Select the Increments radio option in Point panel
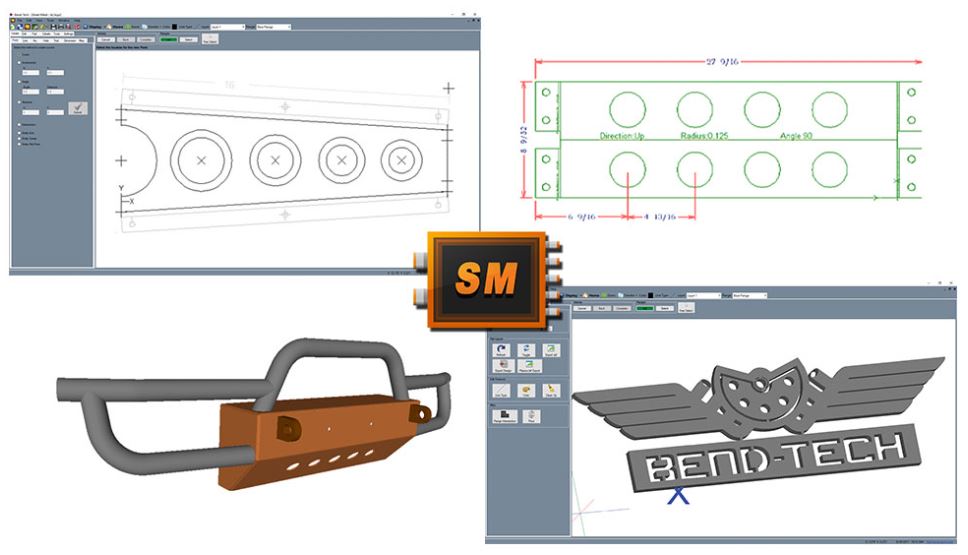 click(19, 62)
